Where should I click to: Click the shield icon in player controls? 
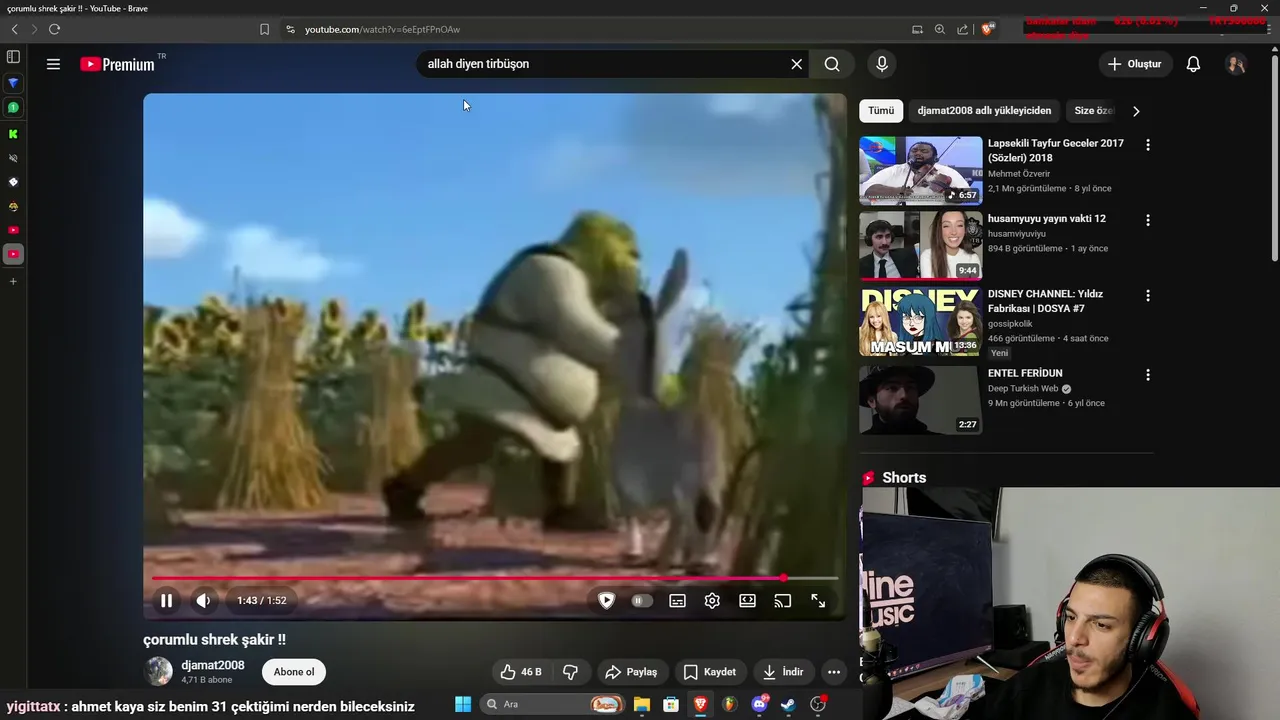[x=606, y=601]
